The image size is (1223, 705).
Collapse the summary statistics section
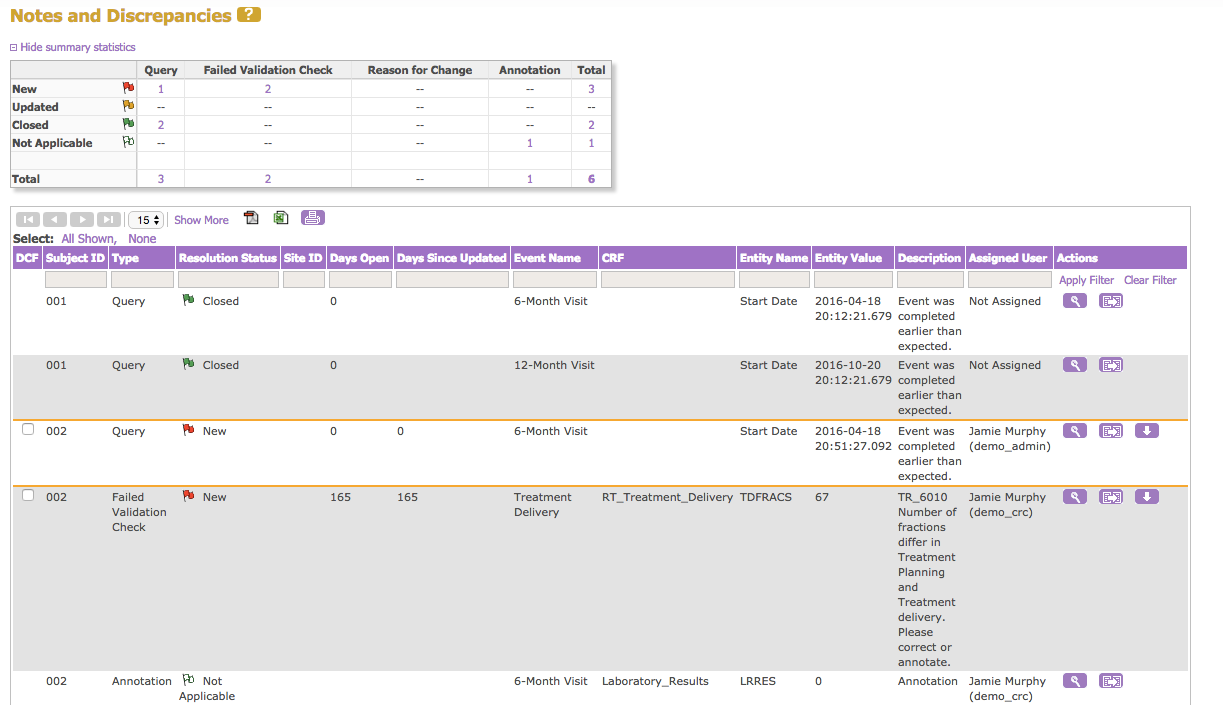(72, 47)
